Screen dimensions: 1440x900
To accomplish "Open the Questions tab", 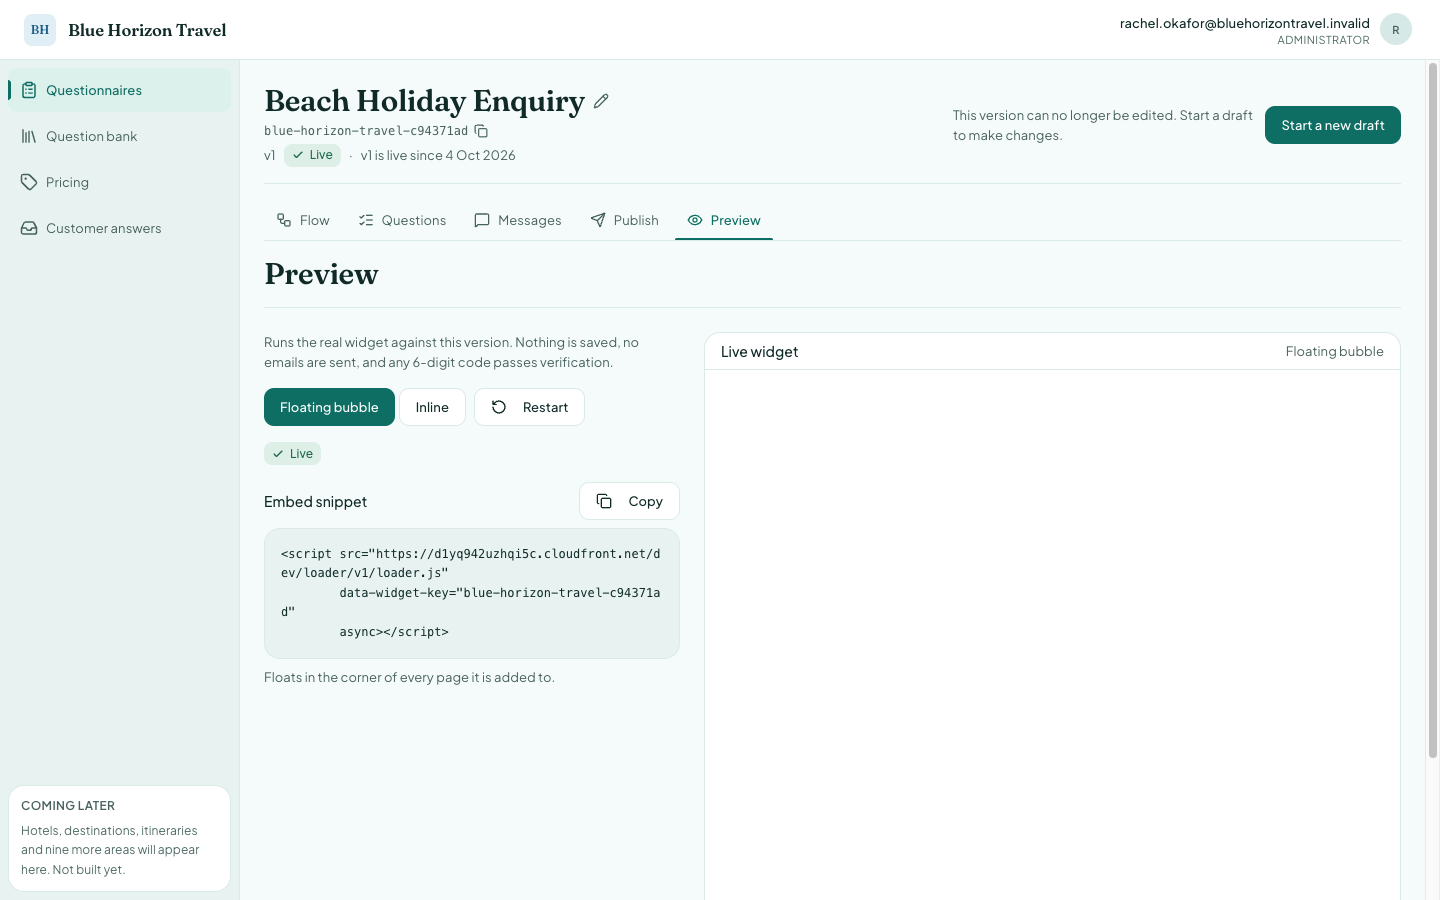I will [x=402, y=220].
